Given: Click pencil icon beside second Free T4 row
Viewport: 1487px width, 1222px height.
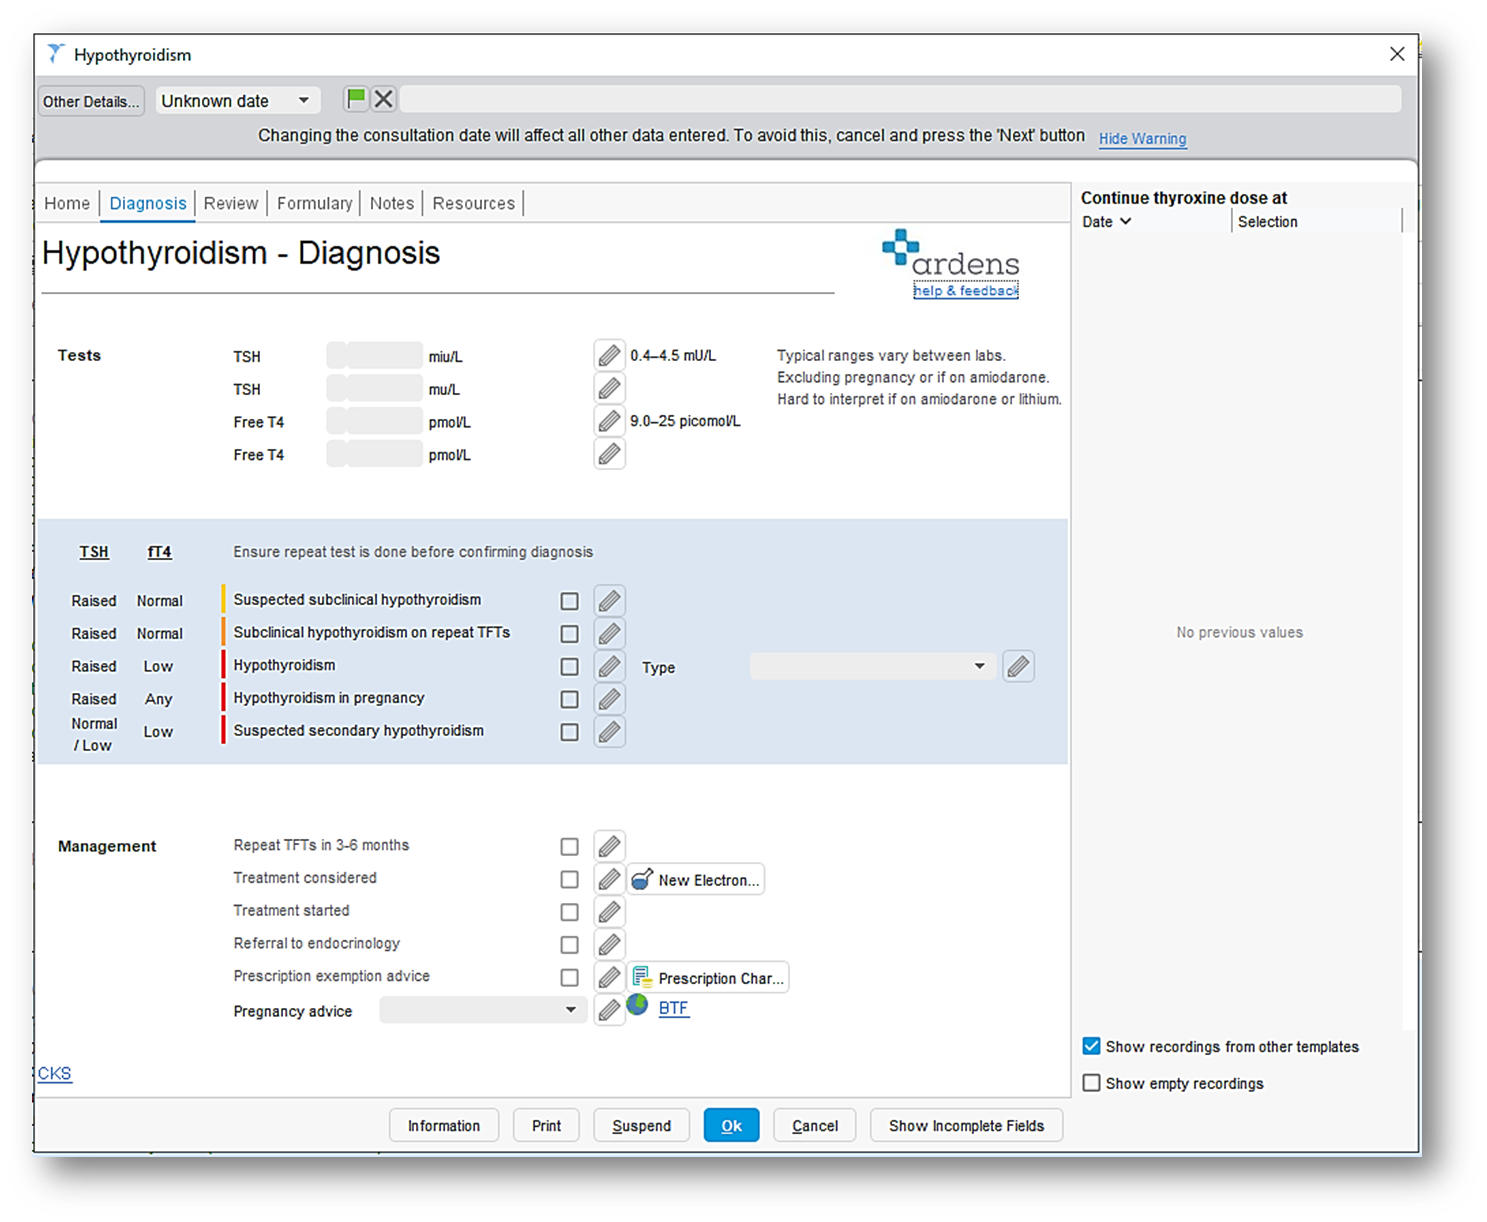Looking at the screenshot, I should point(609,454).
